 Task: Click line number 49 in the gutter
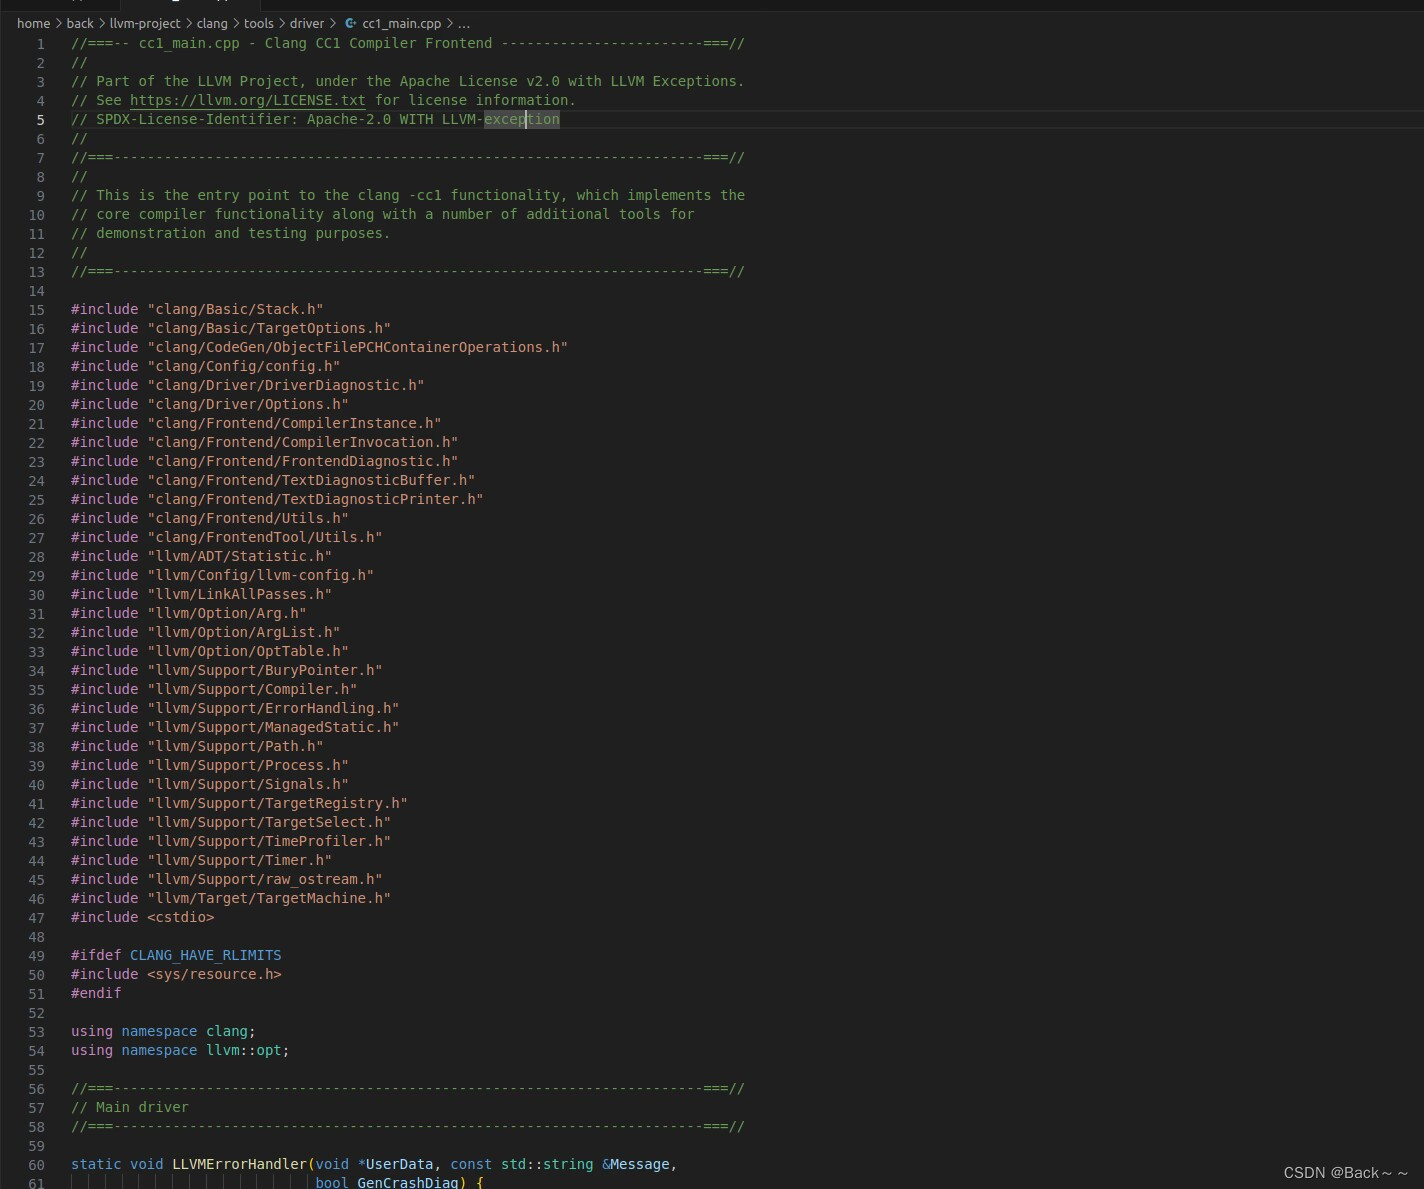(37, 956)
